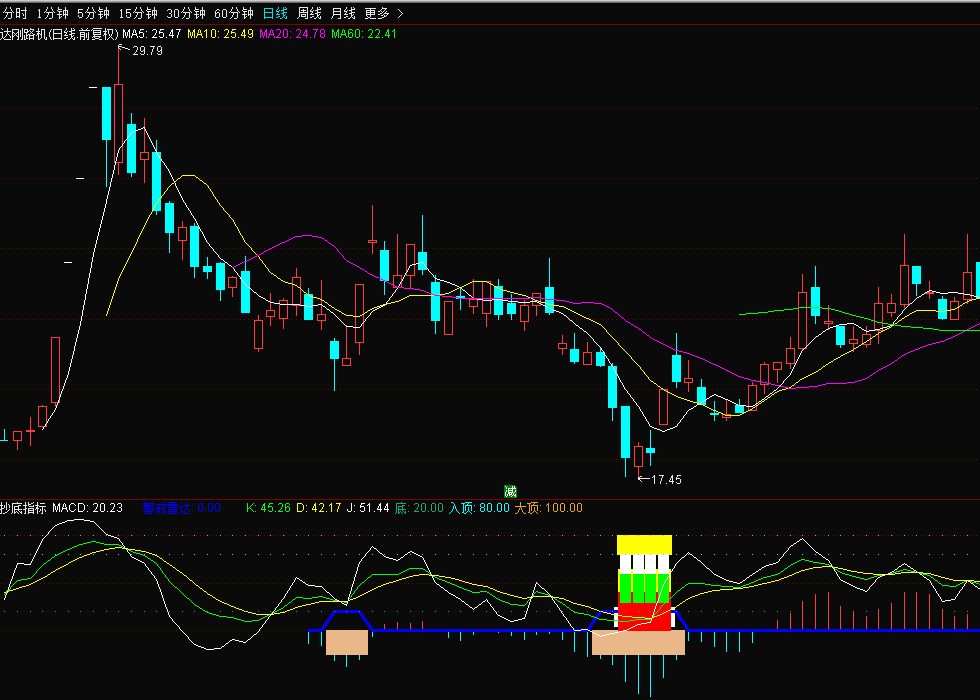Click the MACD: 20.23 value label
This screenshot has width=980, height=700.
pos(88,508)
